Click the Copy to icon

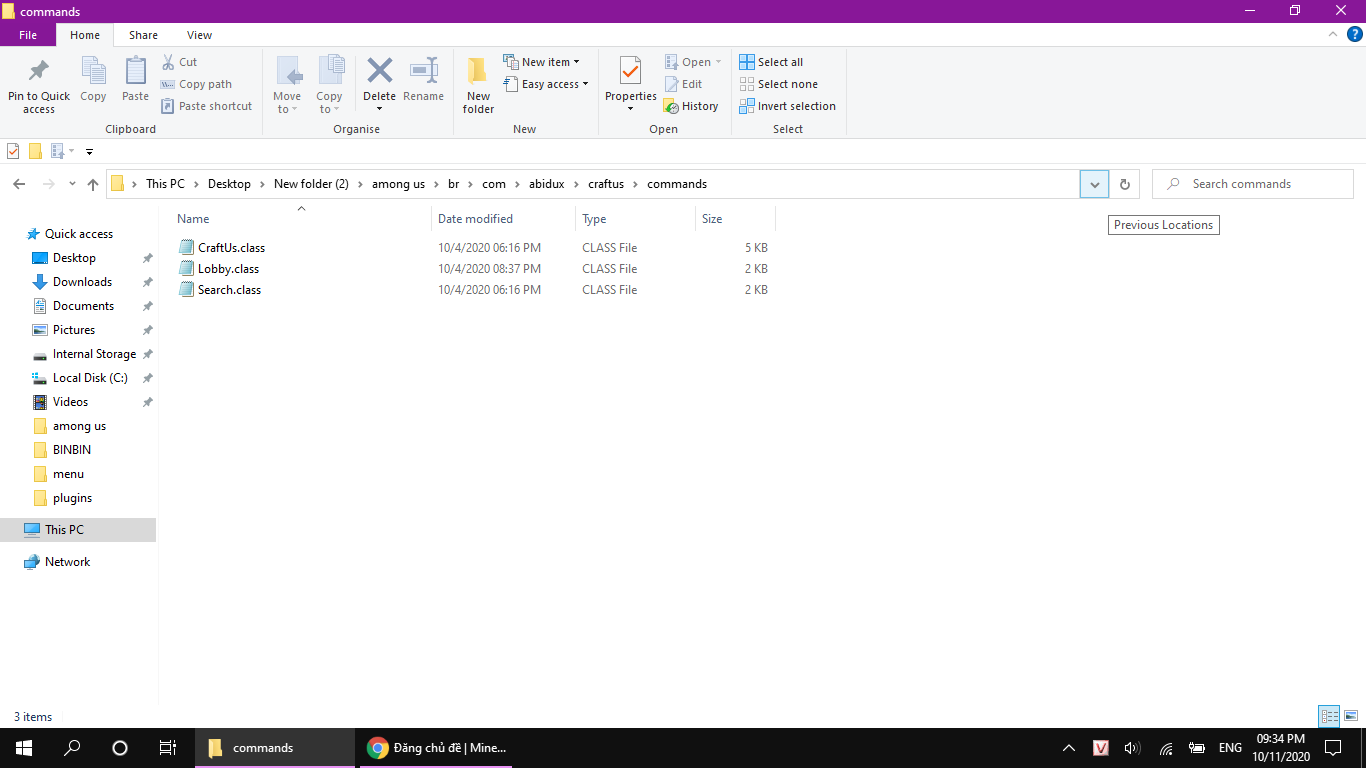pyautogui.click(x=330, y=72)
